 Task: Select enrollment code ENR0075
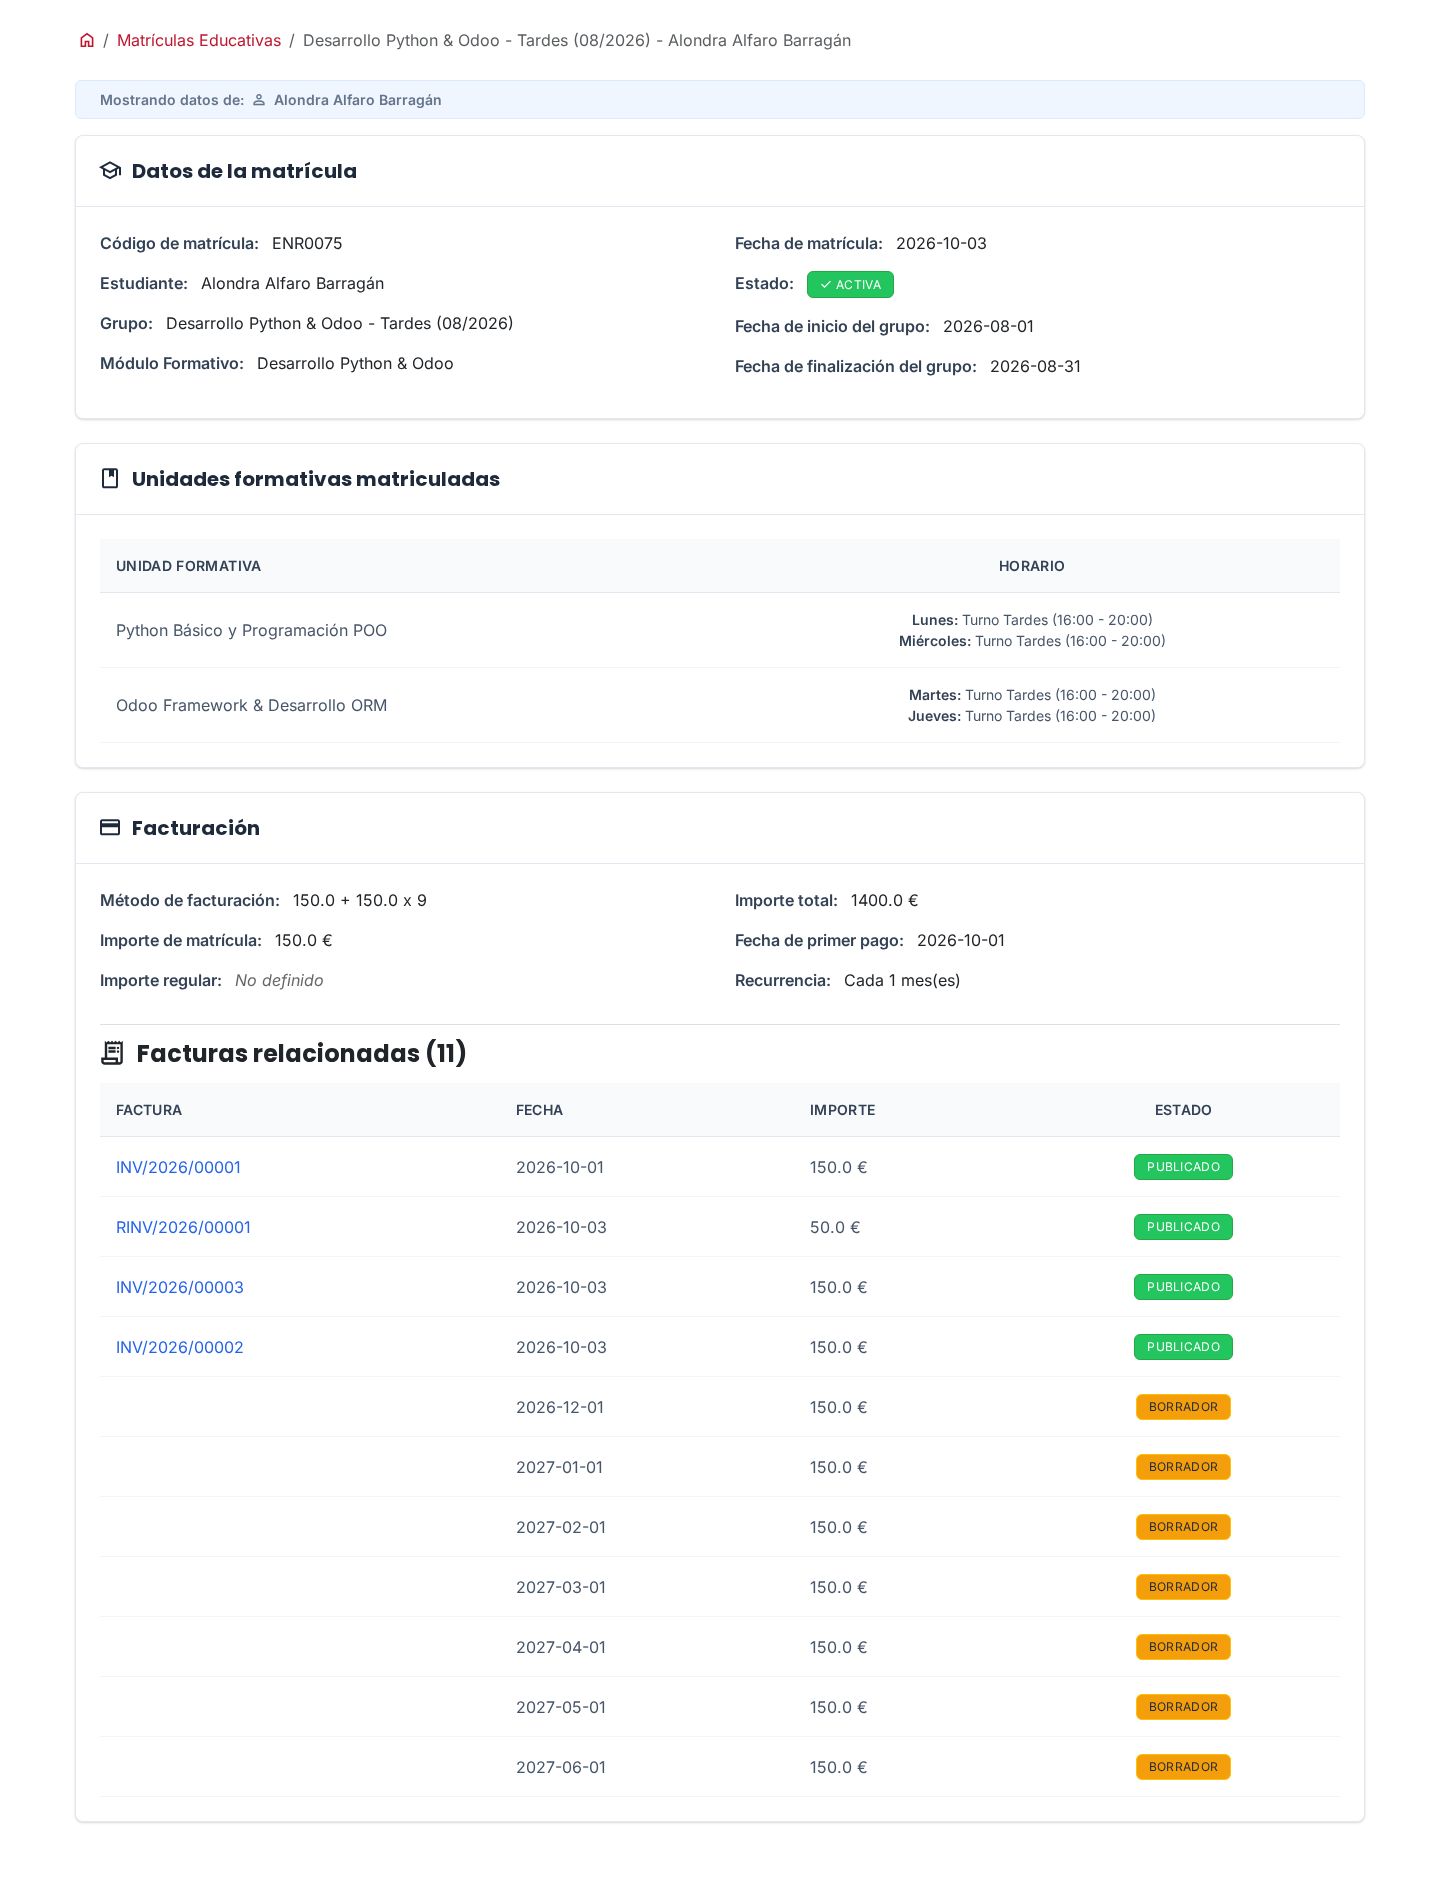[x=307, y=244]
